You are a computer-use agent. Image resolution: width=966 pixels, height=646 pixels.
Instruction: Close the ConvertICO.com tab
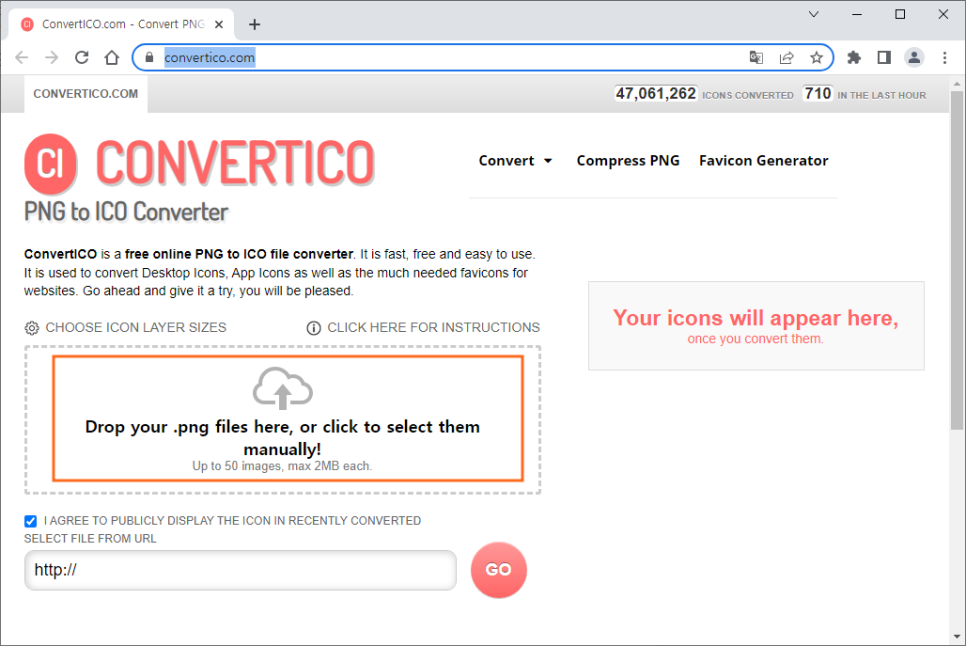pos(219,25)
